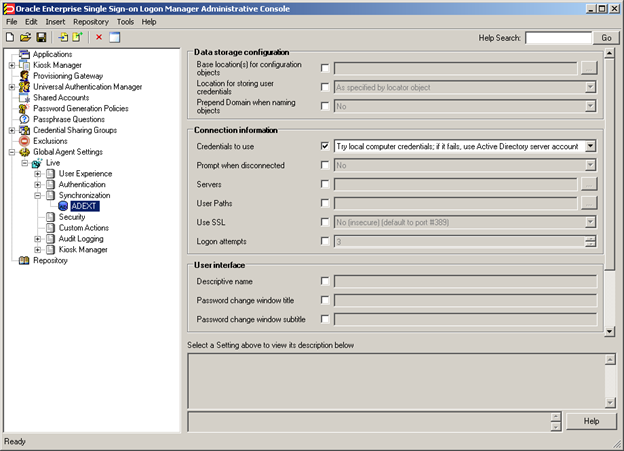Enable Base location(s) for configuration objects checkbox
Screen dimensions: 624x451
pos(325,68)
